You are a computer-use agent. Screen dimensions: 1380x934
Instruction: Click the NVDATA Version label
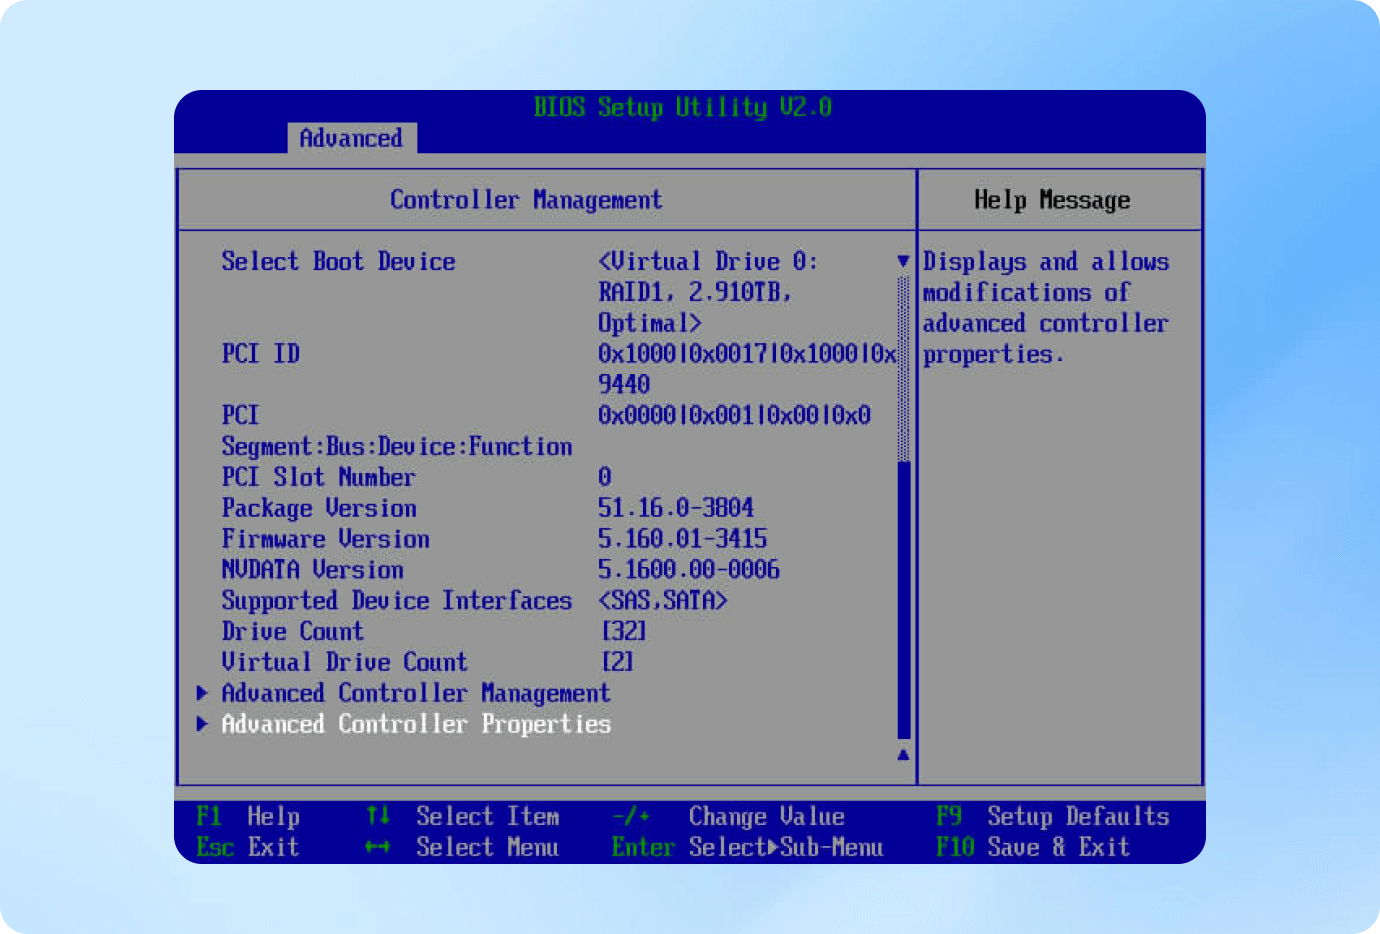[x=312, y=570]
